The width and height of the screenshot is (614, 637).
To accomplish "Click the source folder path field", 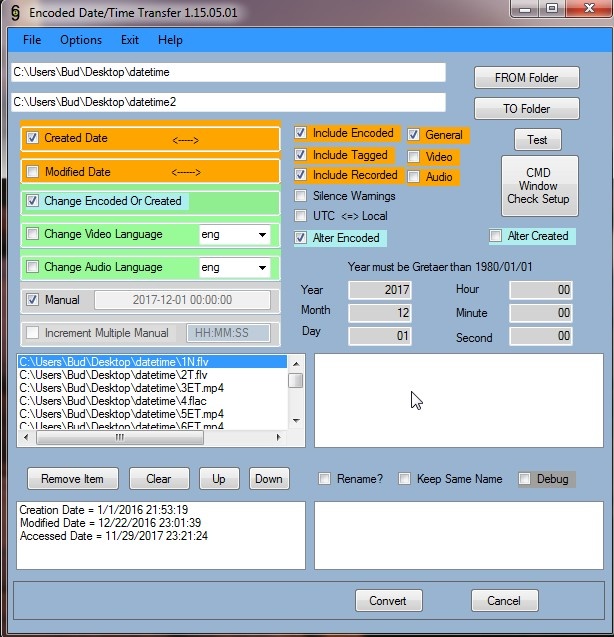I will [x=228, y=72].
